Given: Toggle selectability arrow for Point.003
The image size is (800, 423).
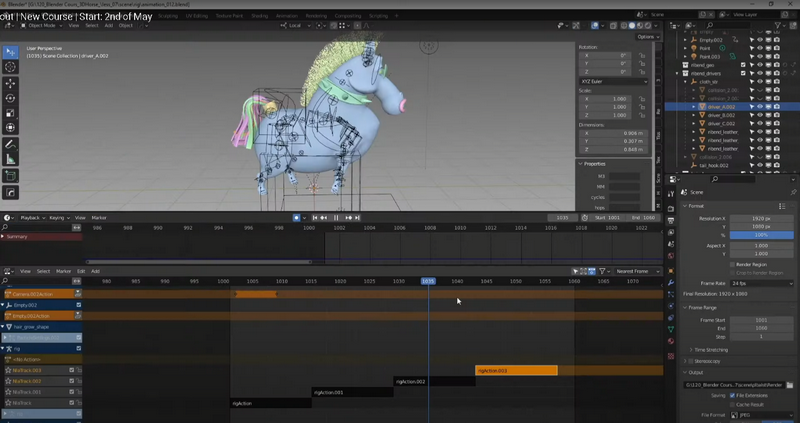Looking at the screenshot, I should point(752,57).
